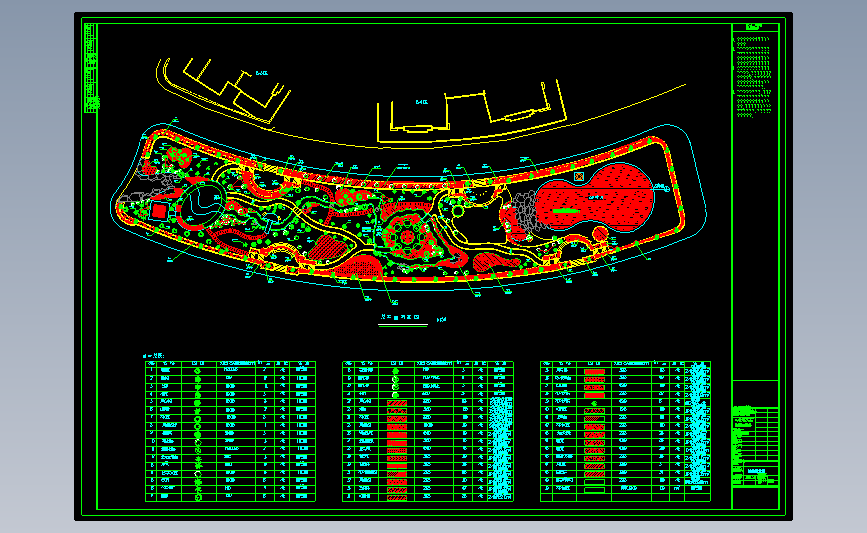This screenshot has width=867, height=533.
Task: Click the title block at the sheet's lower right
Action: [x=755, y=446]
